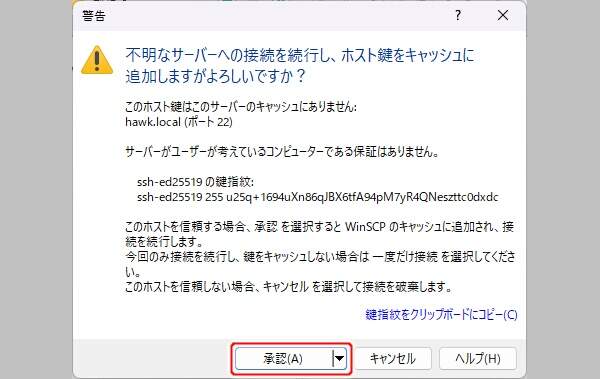Open the dropdown arrow beside 承認(A)
Screen dimensions: 600x379
point(339,359)
